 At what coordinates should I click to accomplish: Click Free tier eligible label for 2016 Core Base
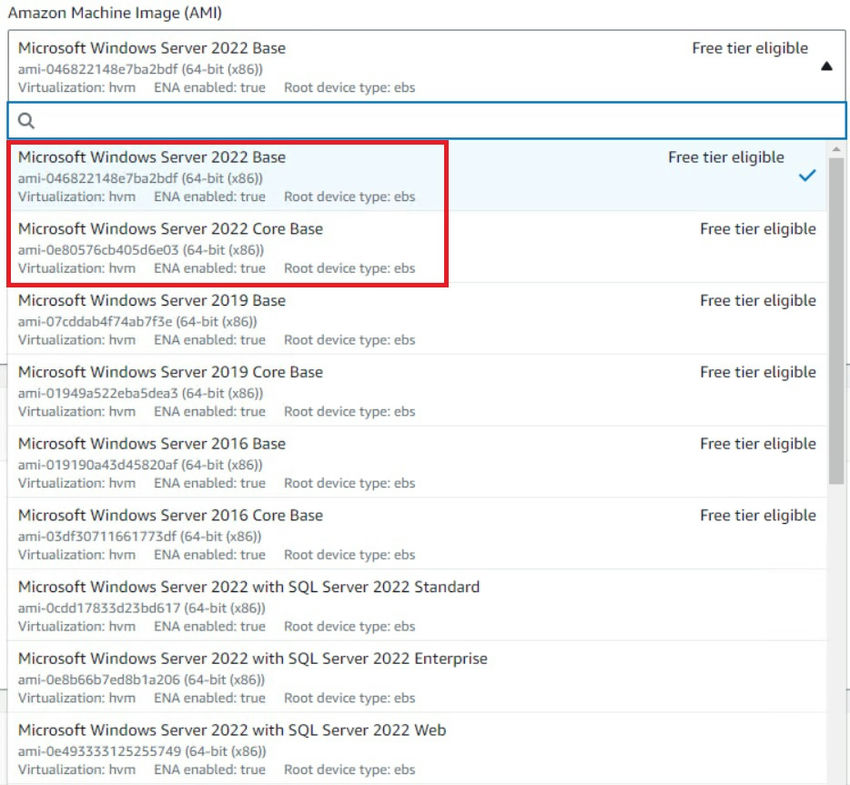[758, 515]
